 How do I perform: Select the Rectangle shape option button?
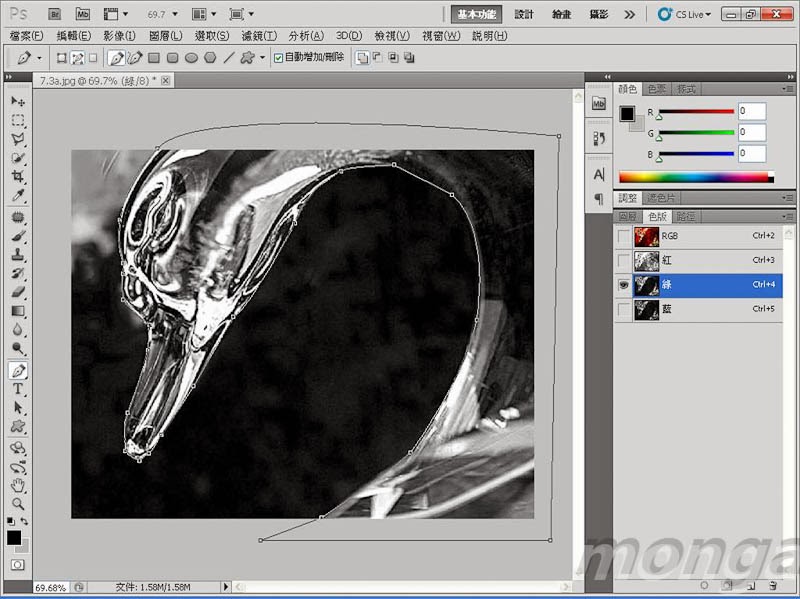tap(154, 58)
